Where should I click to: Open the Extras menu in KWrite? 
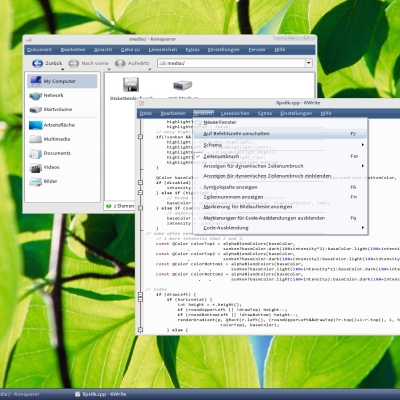coord(265,113)
